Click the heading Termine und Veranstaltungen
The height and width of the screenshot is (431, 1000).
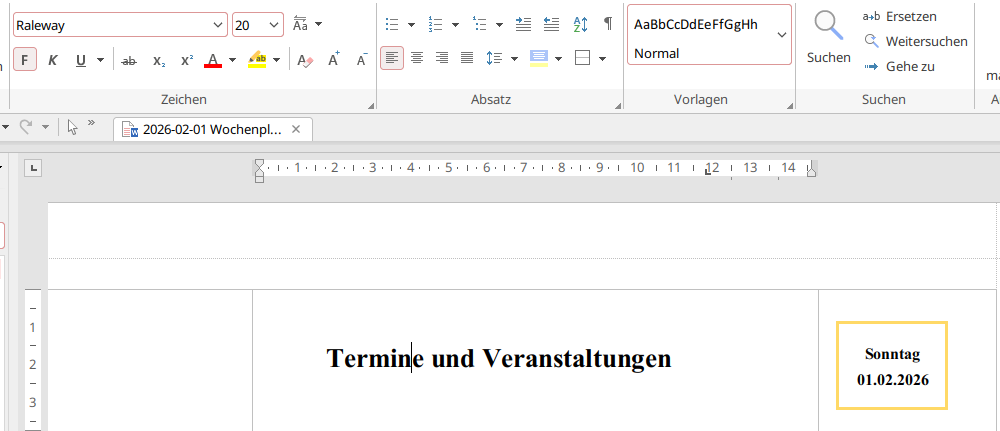[x=499, y=358]
